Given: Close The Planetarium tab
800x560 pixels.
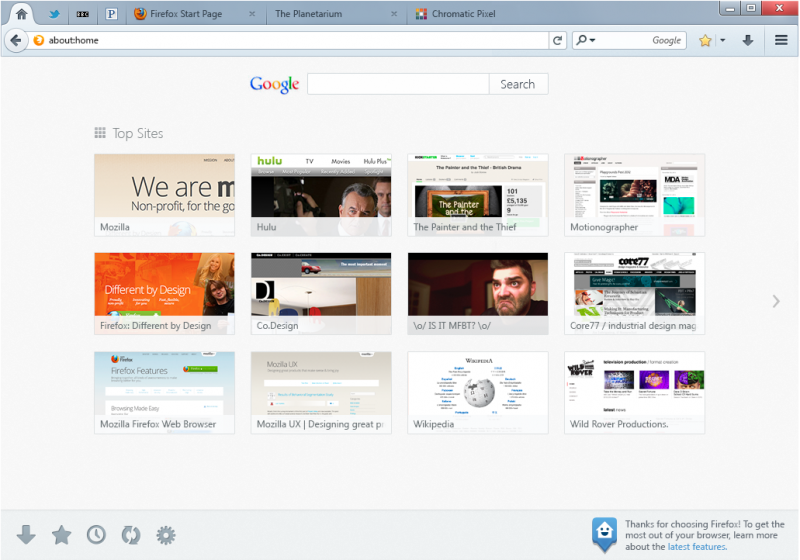Looking at the screenshot, I should click(x=394, y=14).
